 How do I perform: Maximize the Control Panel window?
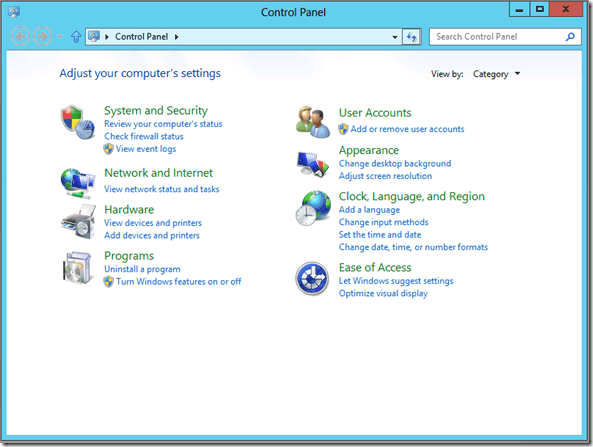point(540,9)
